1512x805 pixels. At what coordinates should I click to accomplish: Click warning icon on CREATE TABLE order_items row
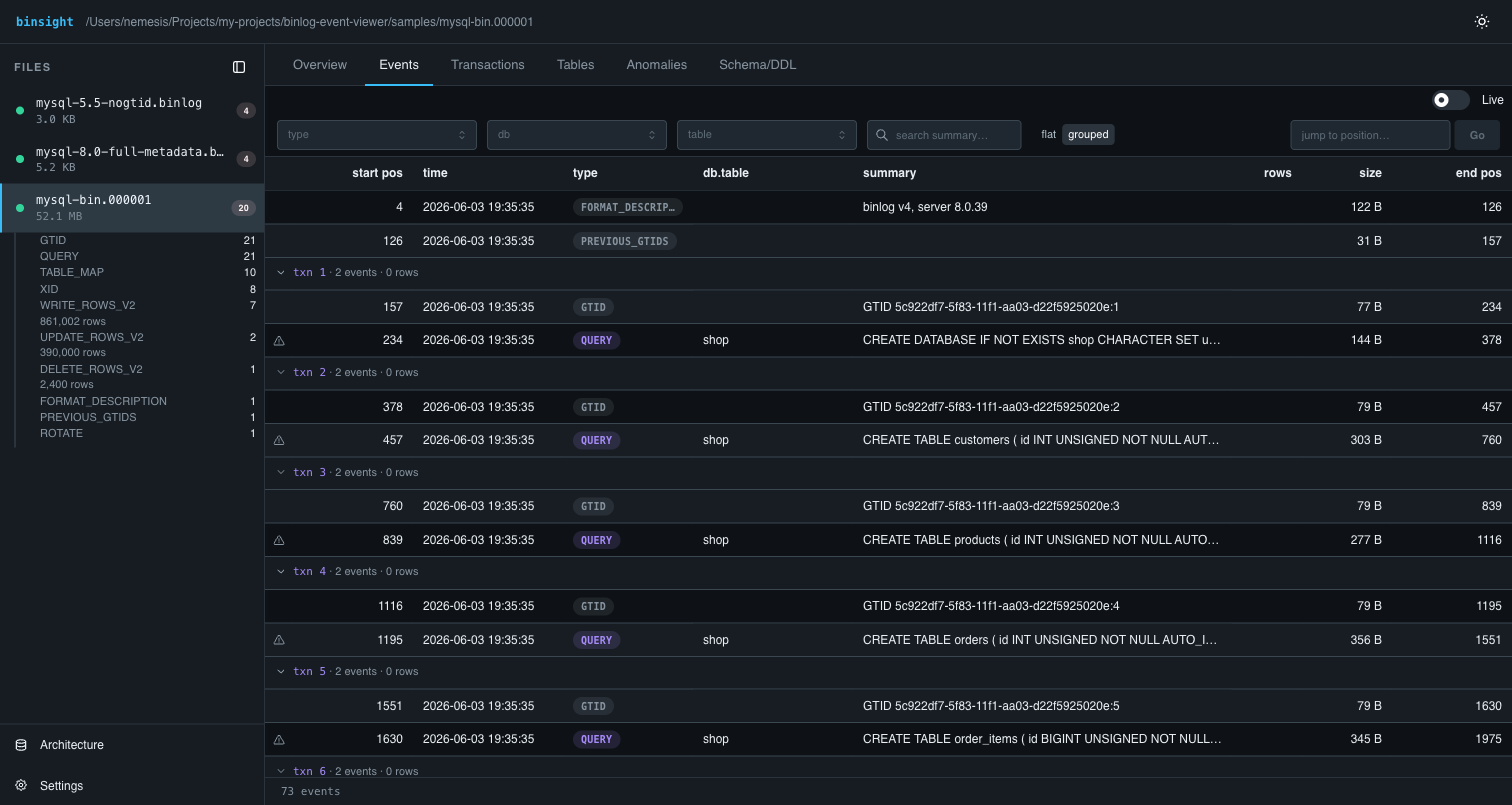[279, 740]
